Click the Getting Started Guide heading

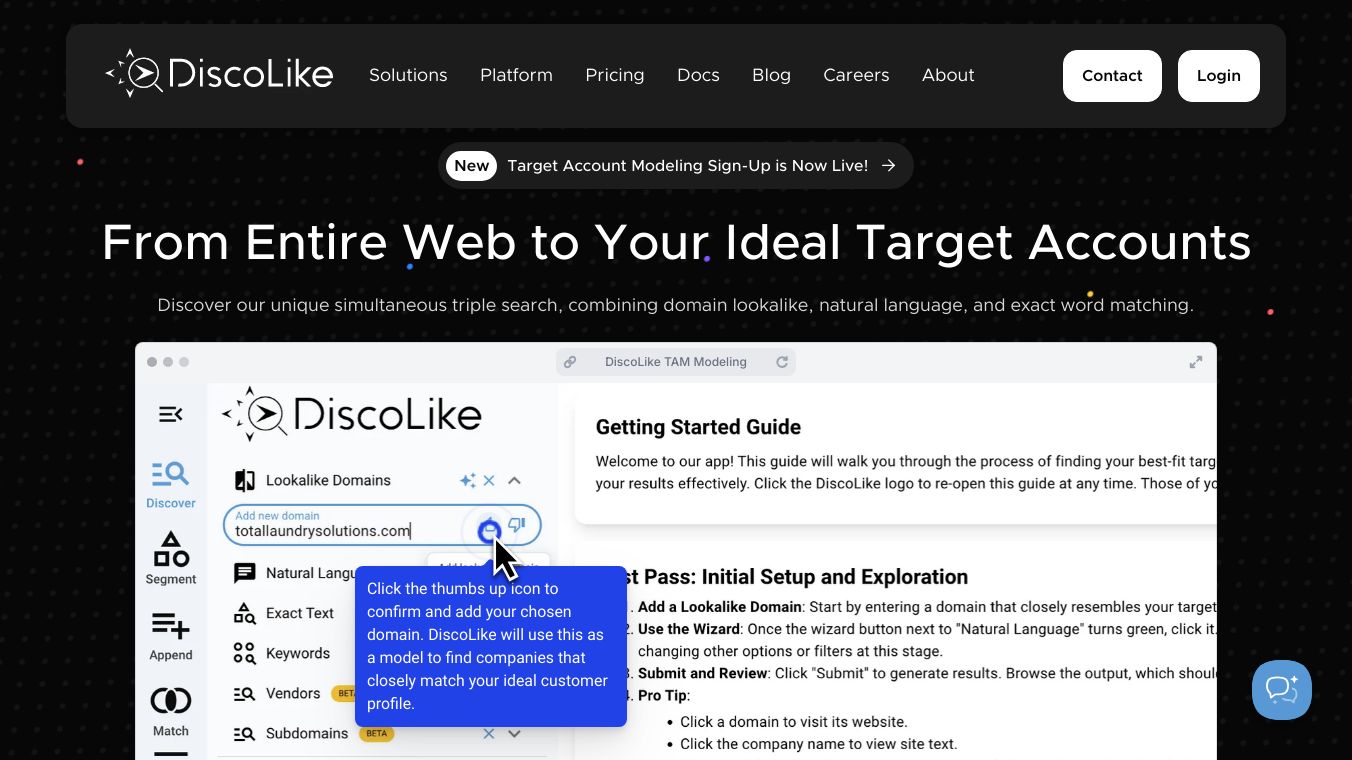(698, 427)
